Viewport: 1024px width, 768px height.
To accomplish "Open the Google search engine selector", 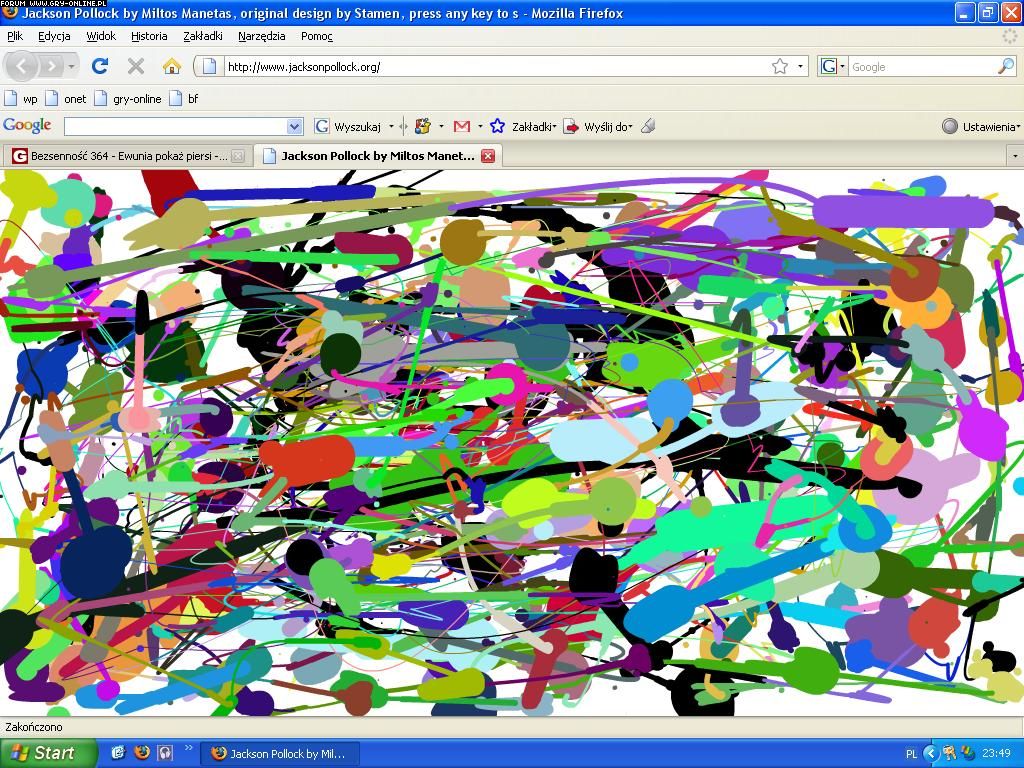I will [833, 67].
